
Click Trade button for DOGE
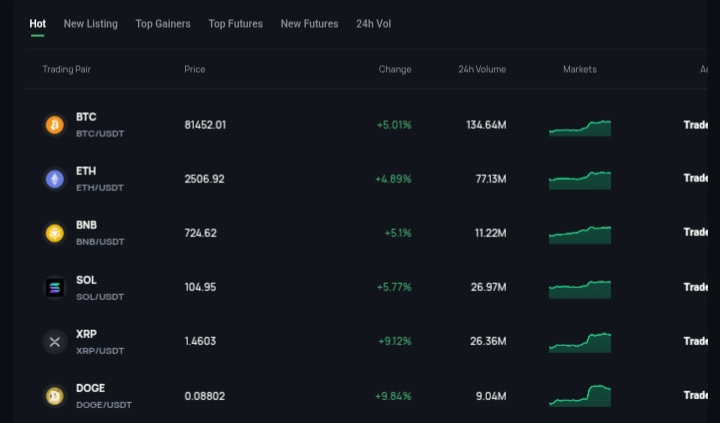click(695, 395)
